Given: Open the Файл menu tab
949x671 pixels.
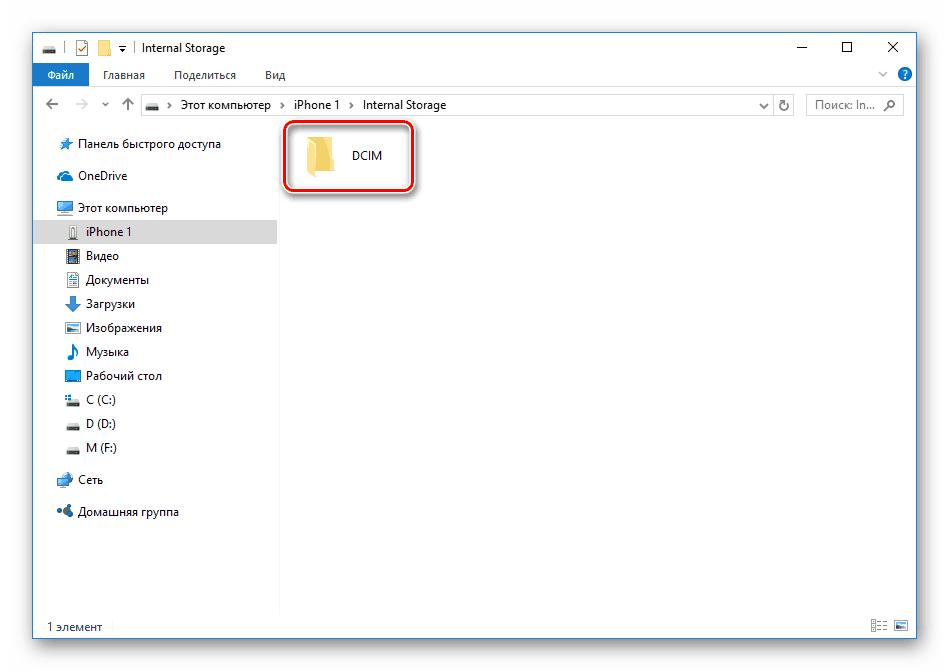Looking at the screenshot, I should 61,75.
